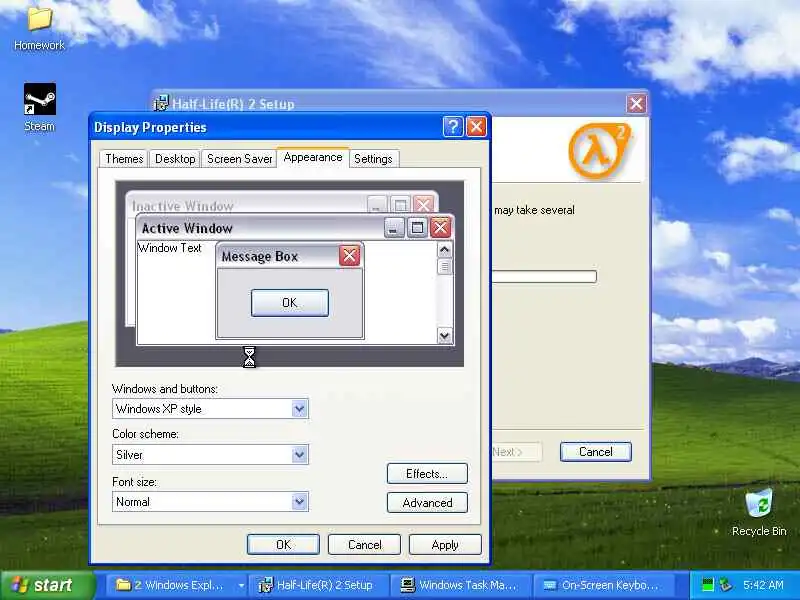Click the Half-Life 2 Setup title bar icon
Image resolution: width=800 pixels, height=600 pixels.
click(161, 103)
